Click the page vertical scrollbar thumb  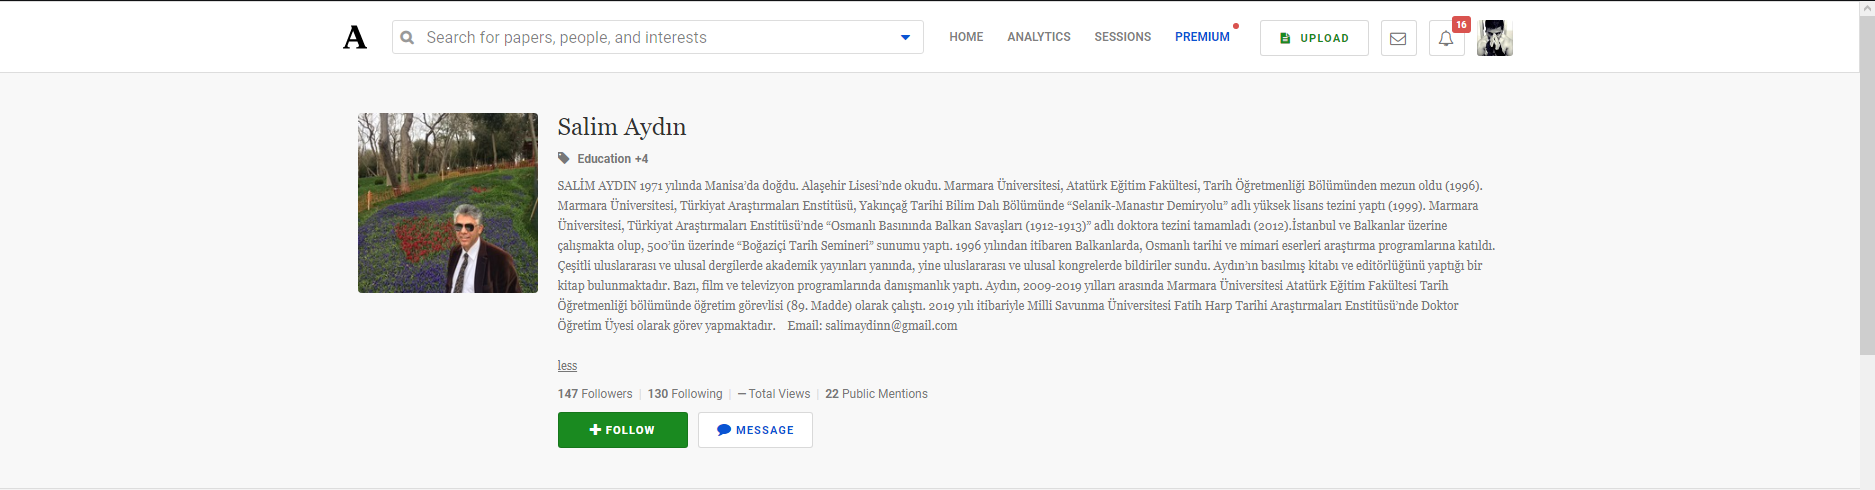1866,185
